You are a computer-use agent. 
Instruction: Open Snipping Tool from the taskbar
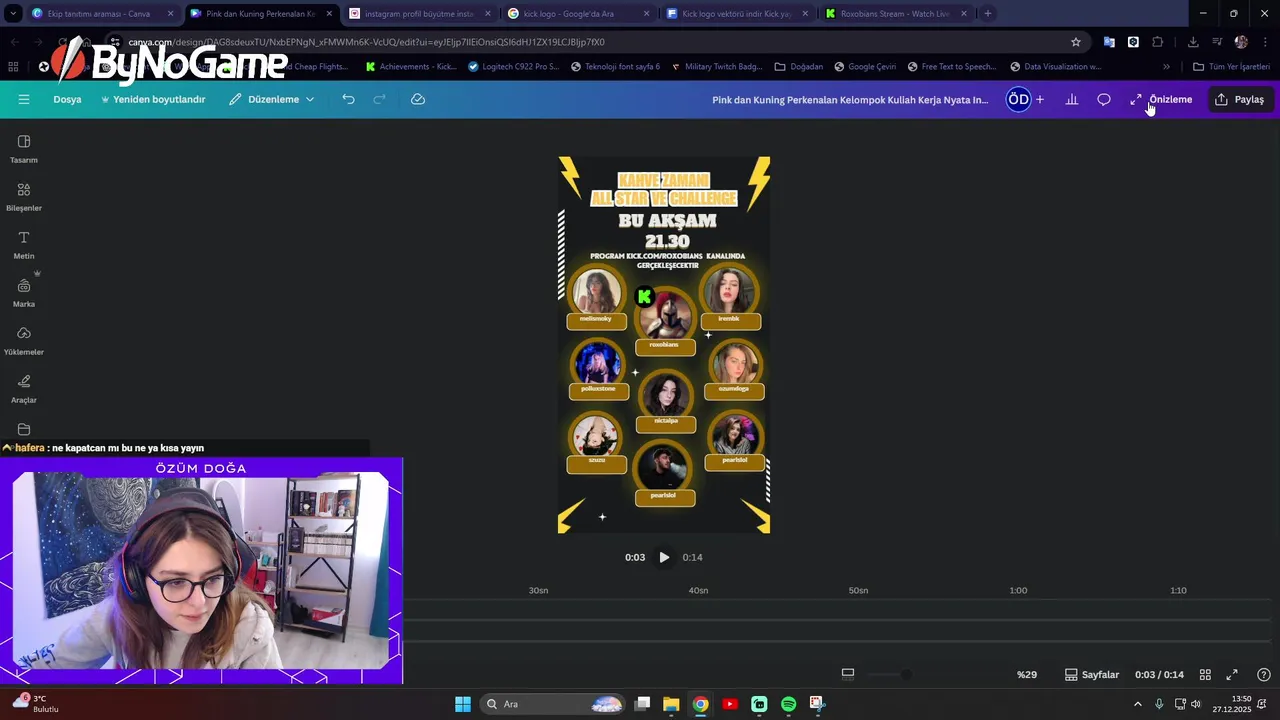click(x=817, y=704)
